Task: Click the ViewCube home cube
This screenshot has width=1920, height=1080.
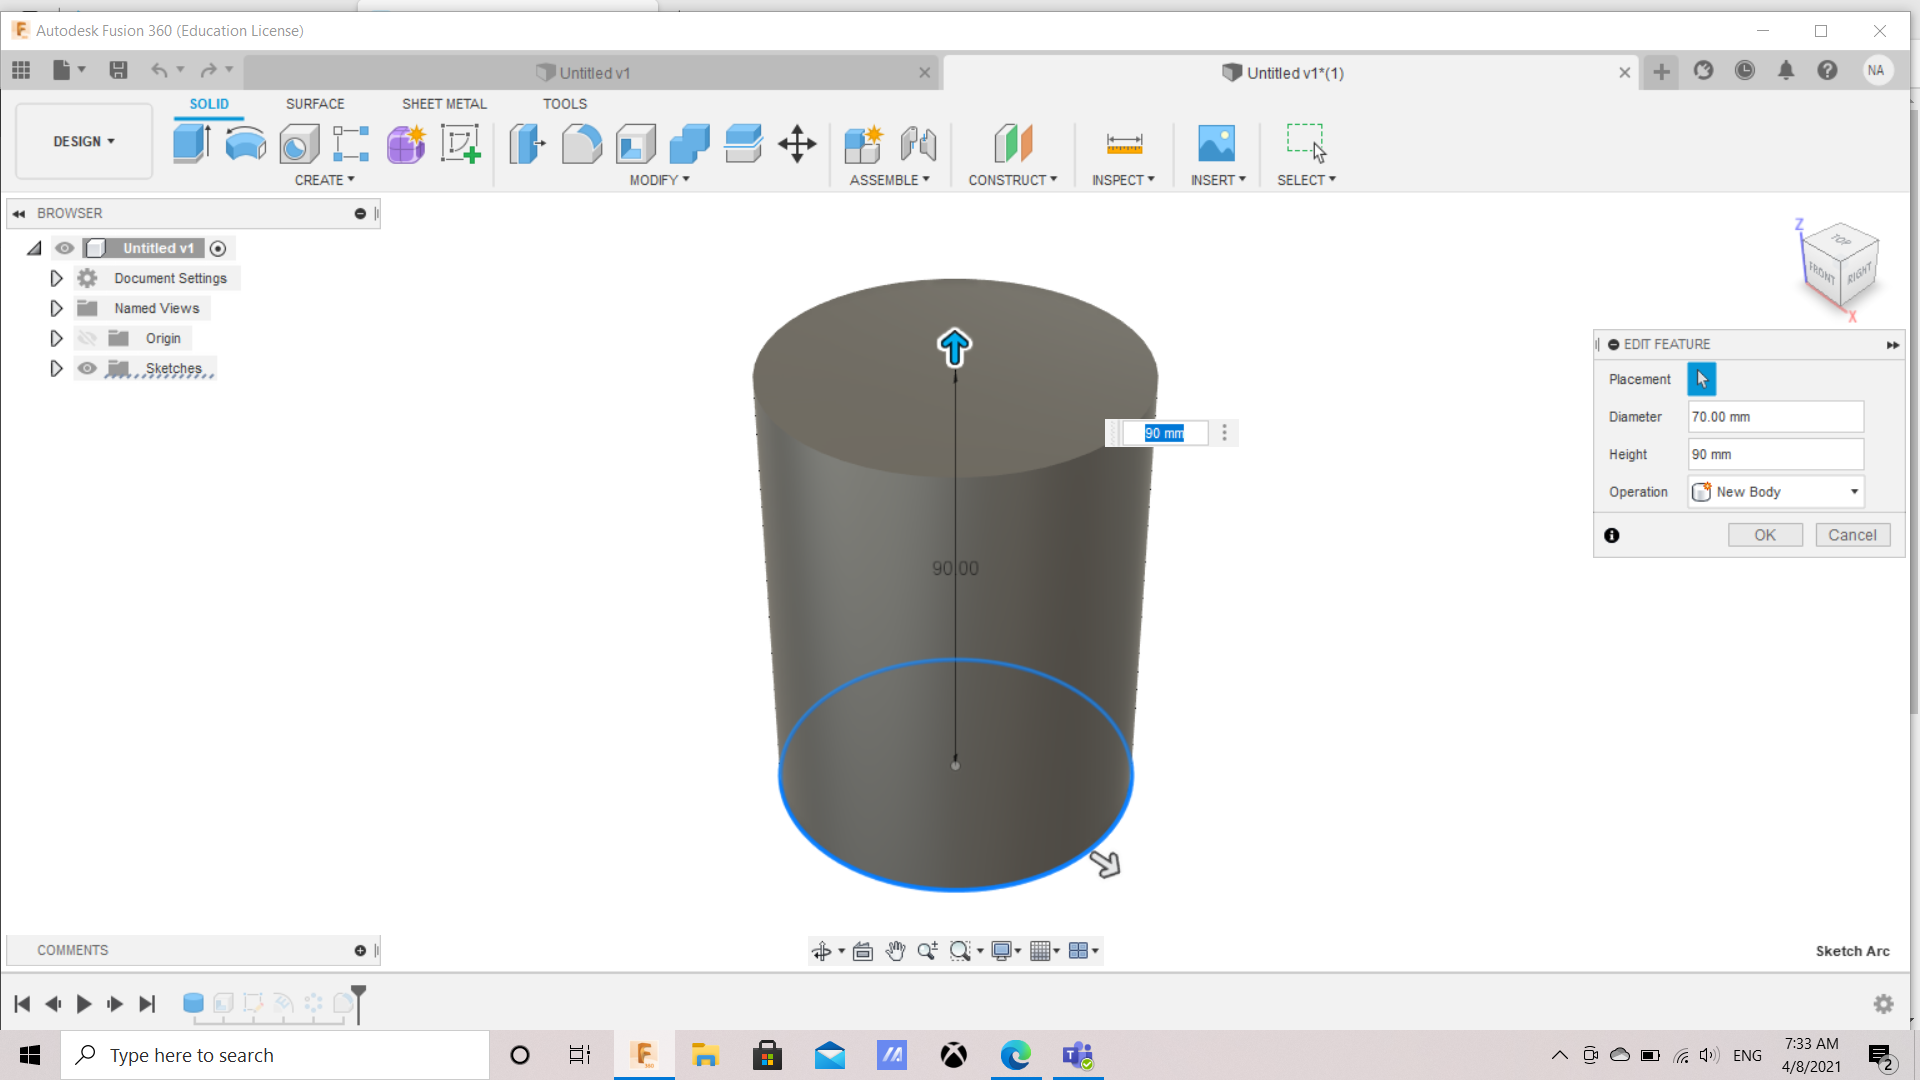Action: click(1841, 266)
